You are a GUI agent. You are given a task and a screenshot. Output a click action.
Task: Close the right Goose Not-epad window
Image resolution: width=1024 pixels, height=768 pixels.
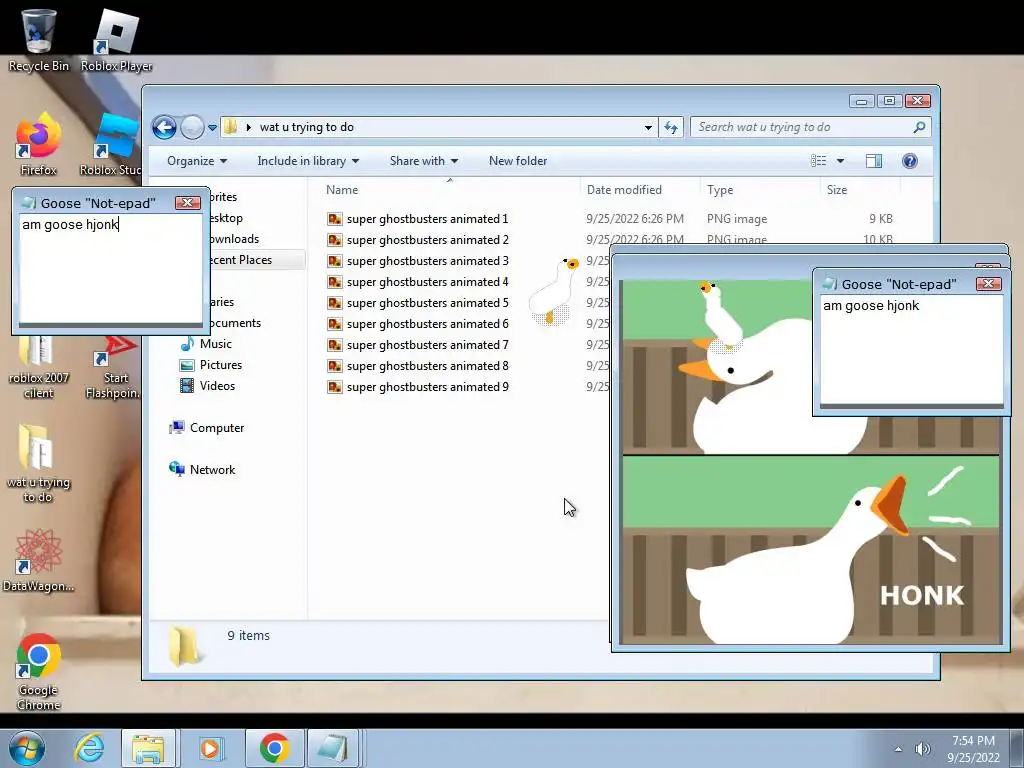tap(988, 283)
